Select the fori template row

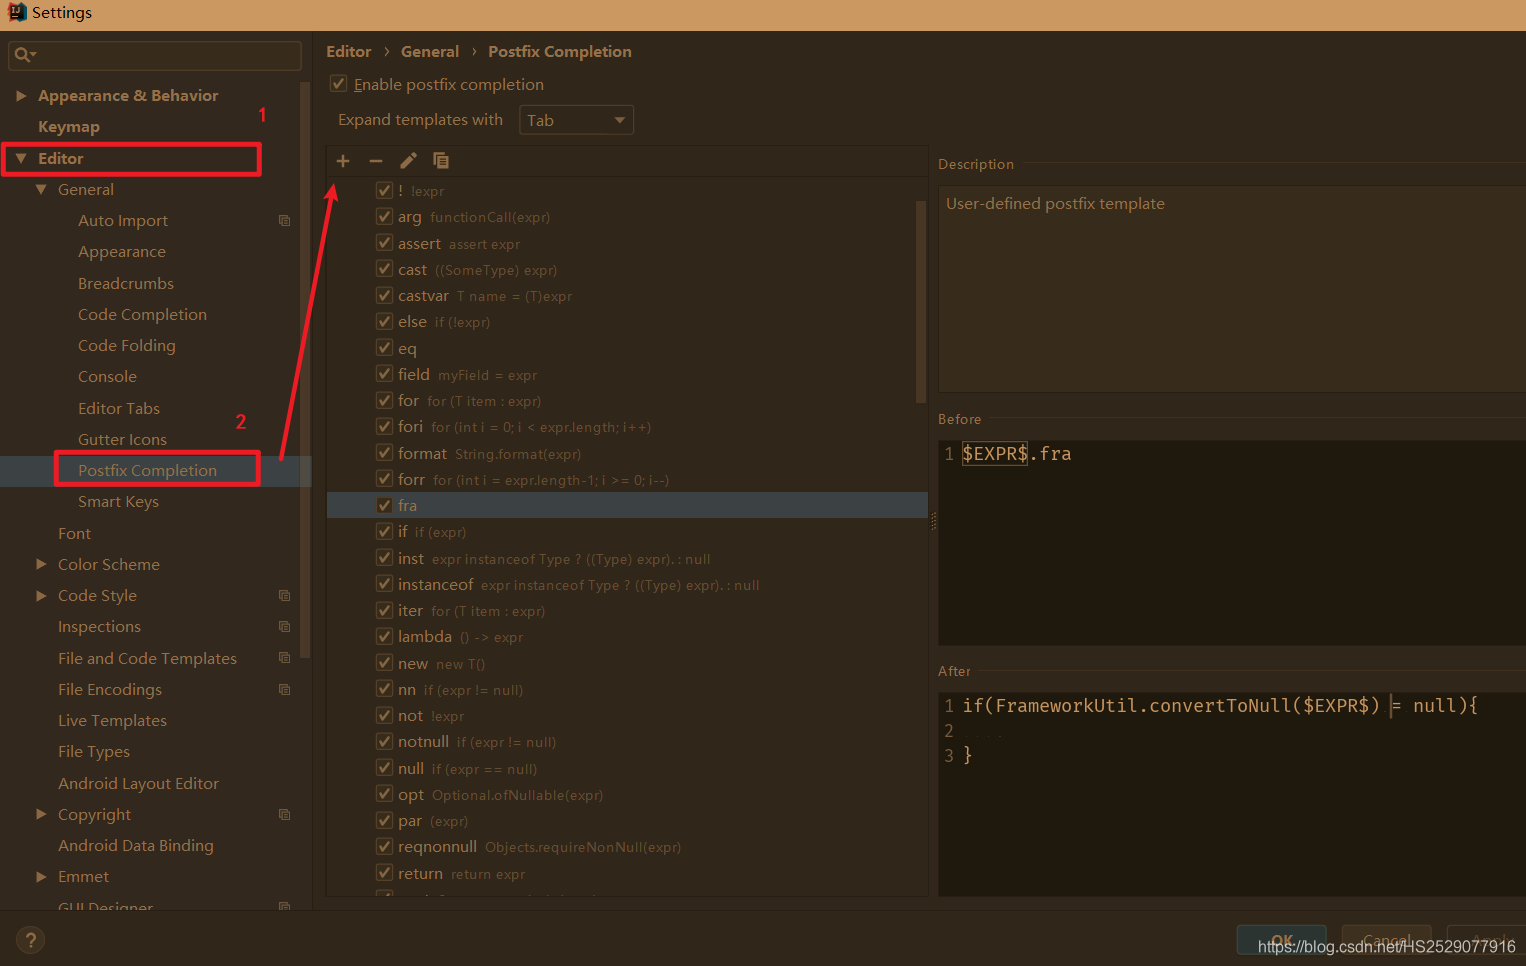[x=627, y=427]
